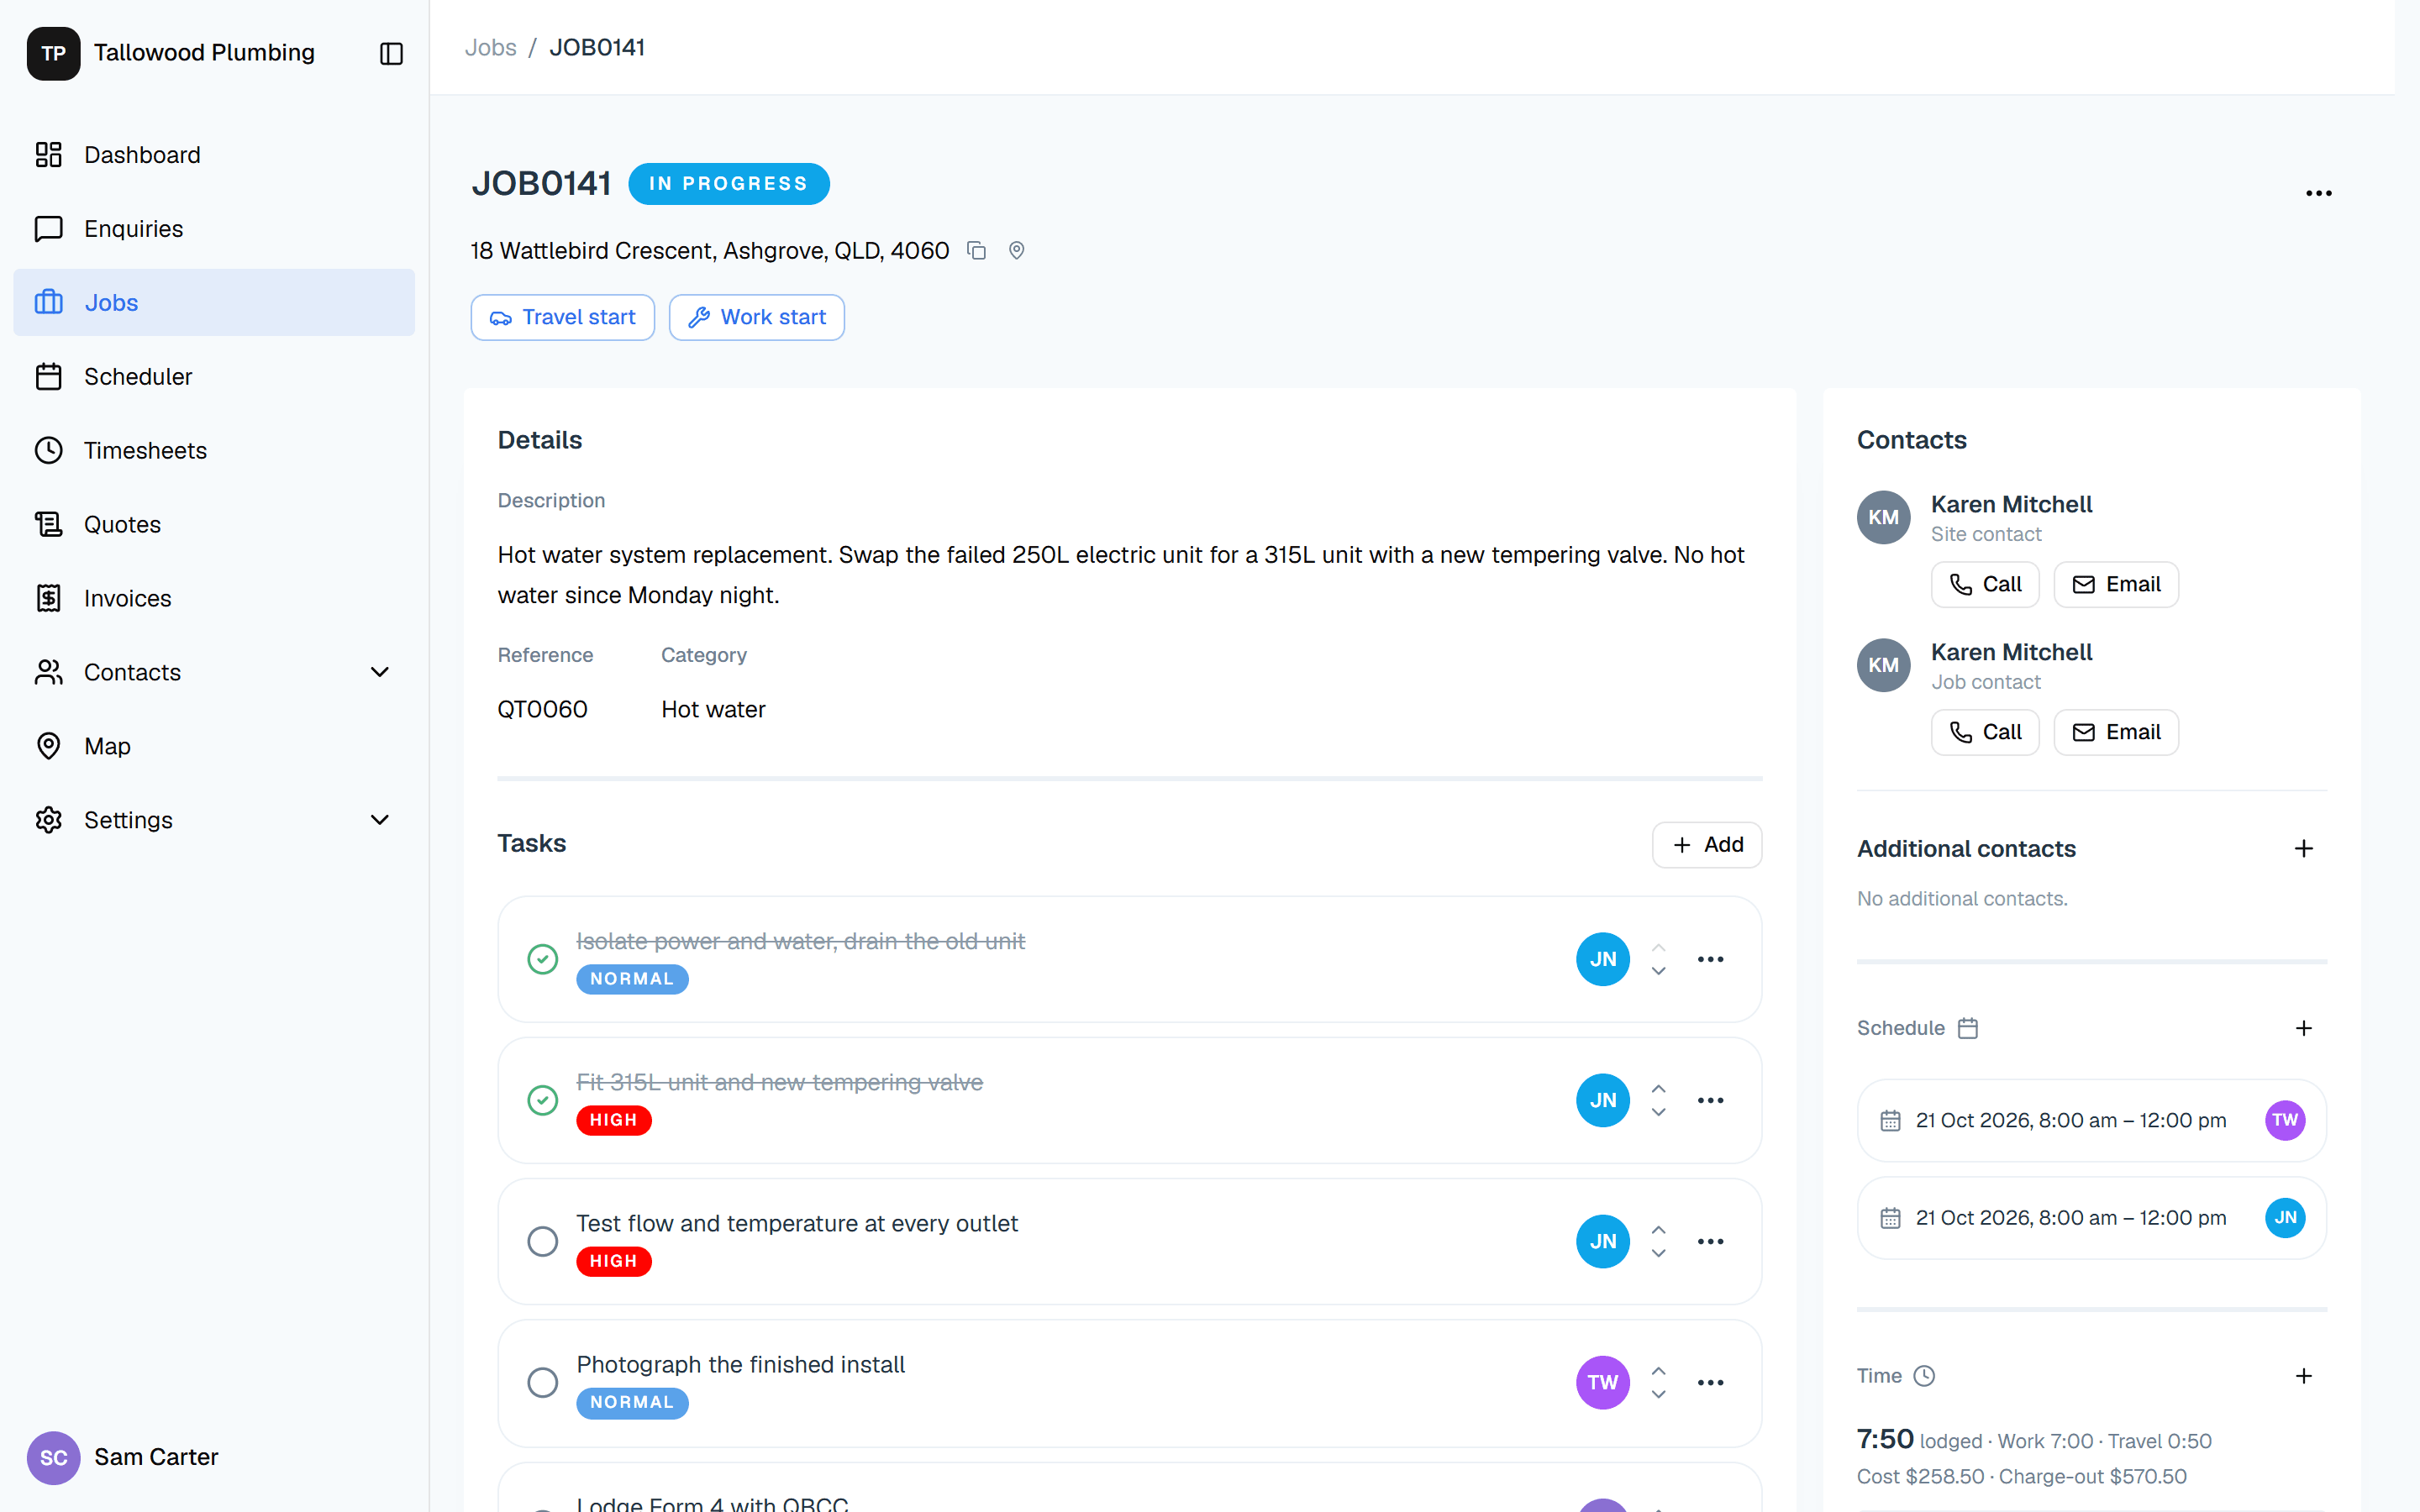Click TW avatar on Photograph task
This screenshot has height=1512, width=2420.
(1603, 1382)
